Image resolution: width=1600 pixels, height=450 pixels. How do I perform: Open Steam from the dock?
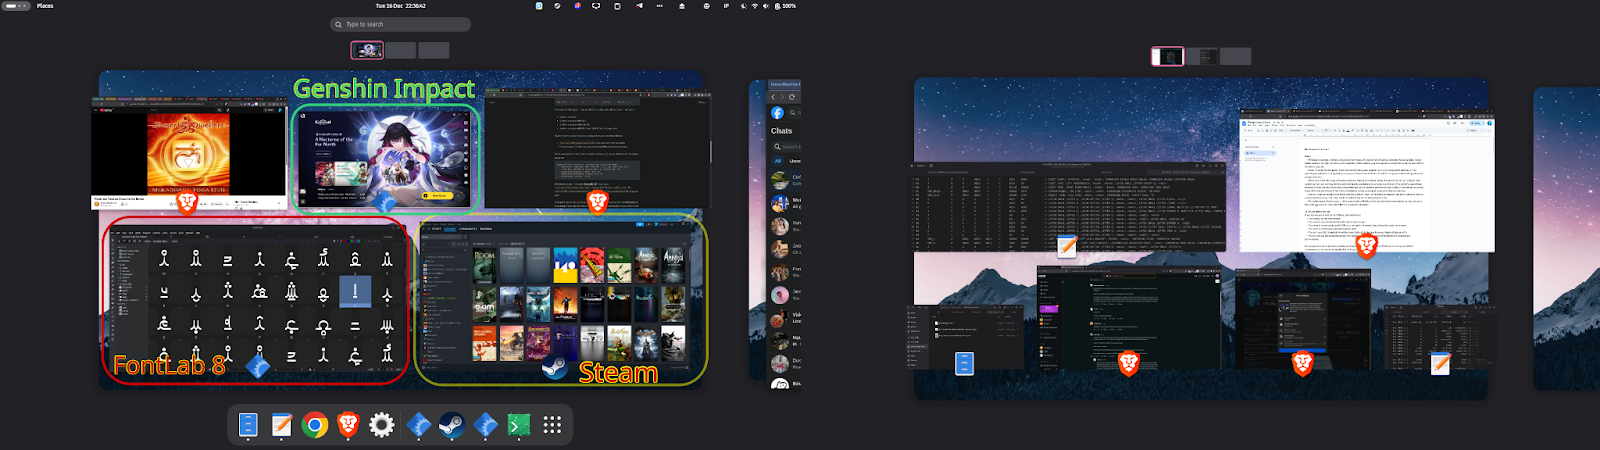451,426
